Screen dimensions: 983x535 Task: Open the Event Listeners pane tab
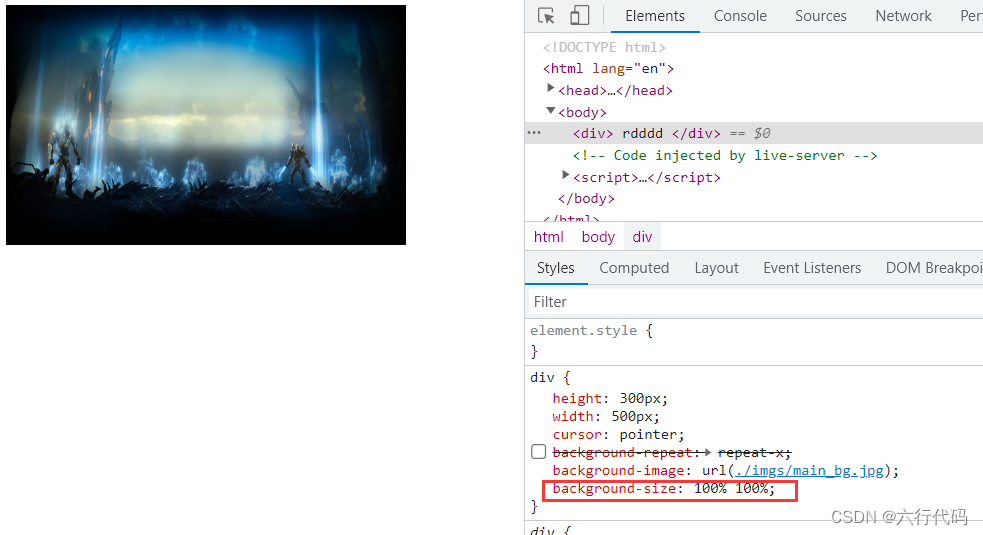tap(812, 268)
